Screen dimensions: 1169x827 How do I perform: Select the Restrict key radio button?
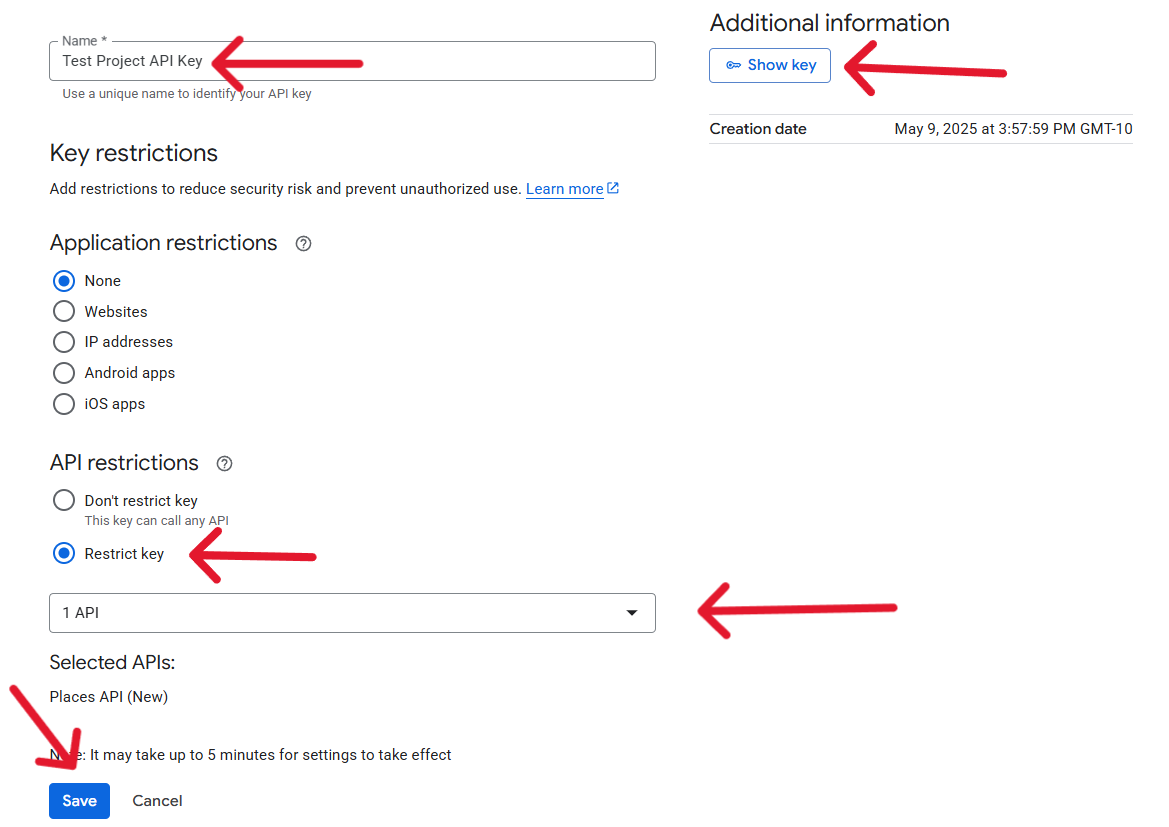click(64, 553)
